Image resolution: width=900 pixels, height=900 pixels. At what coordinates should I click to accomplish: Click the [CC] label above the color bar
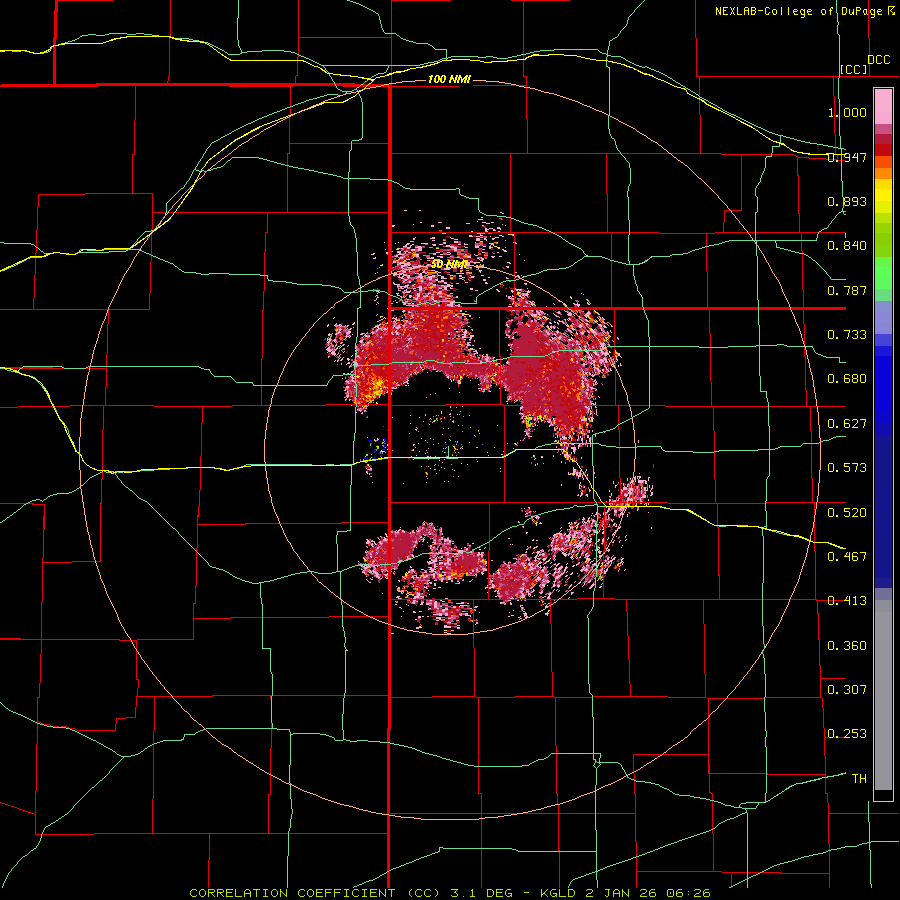[854, 69]
